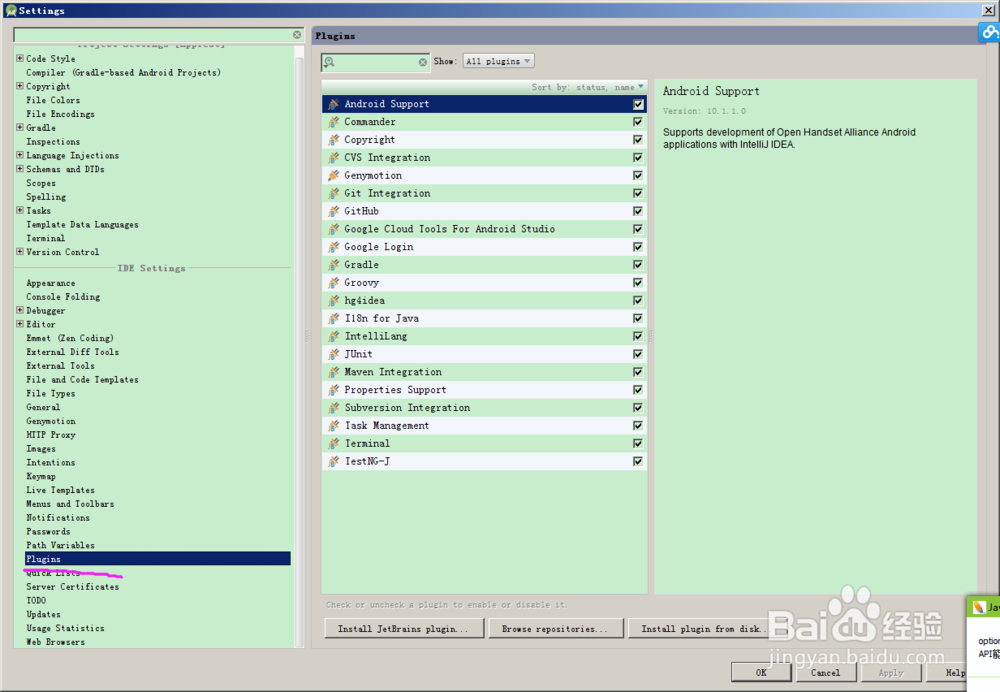This screenshot has height=692, width=1000.
Task: Toggle the TestNG-J plugin checkbox
Action: (x=638, y=461)
